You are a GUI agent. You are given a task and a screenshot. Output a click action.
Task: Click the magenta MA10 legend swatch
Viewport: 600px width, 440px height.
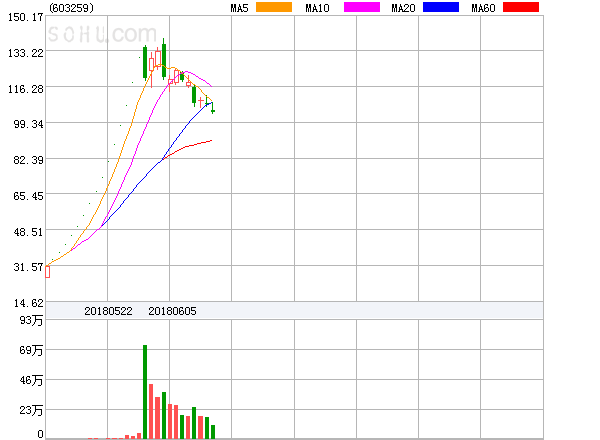tap(362, 7)
